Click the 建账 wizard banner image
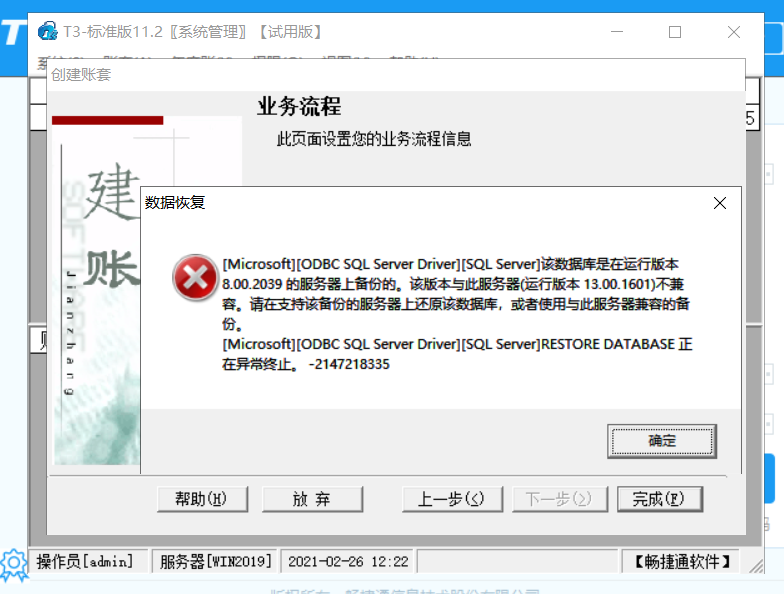The image size is (784, 594). pyautogui.click(x=96, y=290)
